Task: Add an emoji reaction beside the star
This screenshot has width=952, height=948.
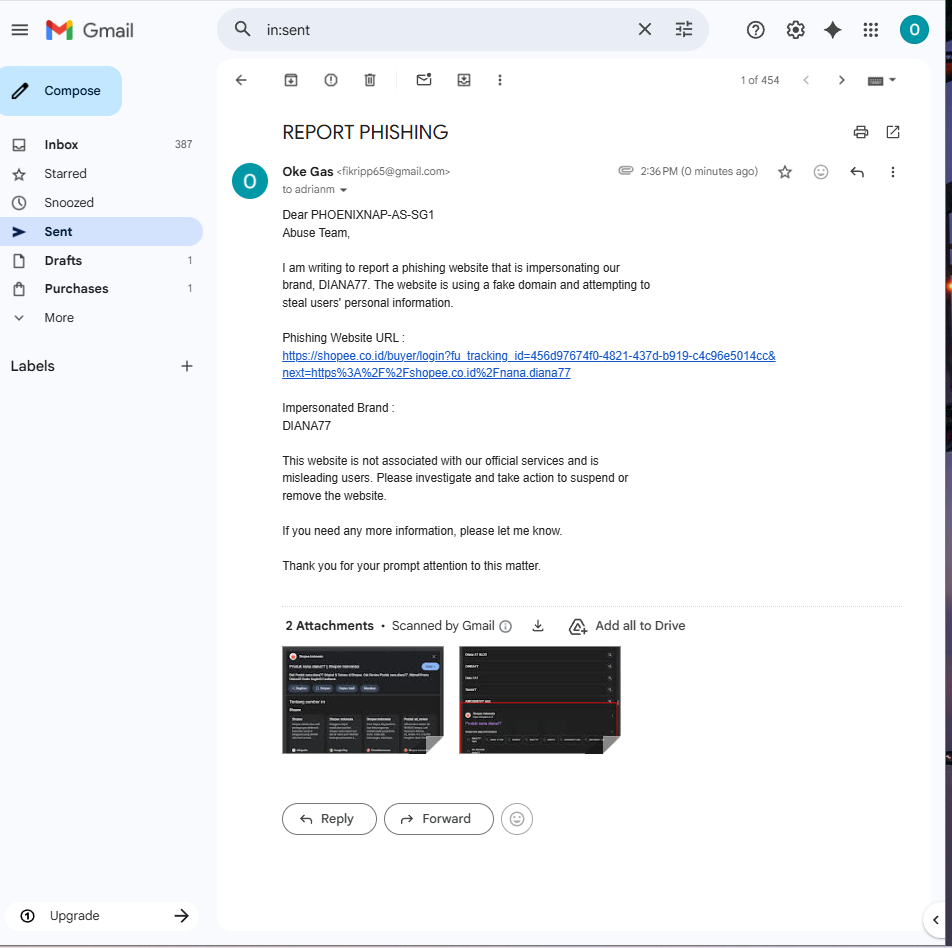Action: (x=821, y=172)
